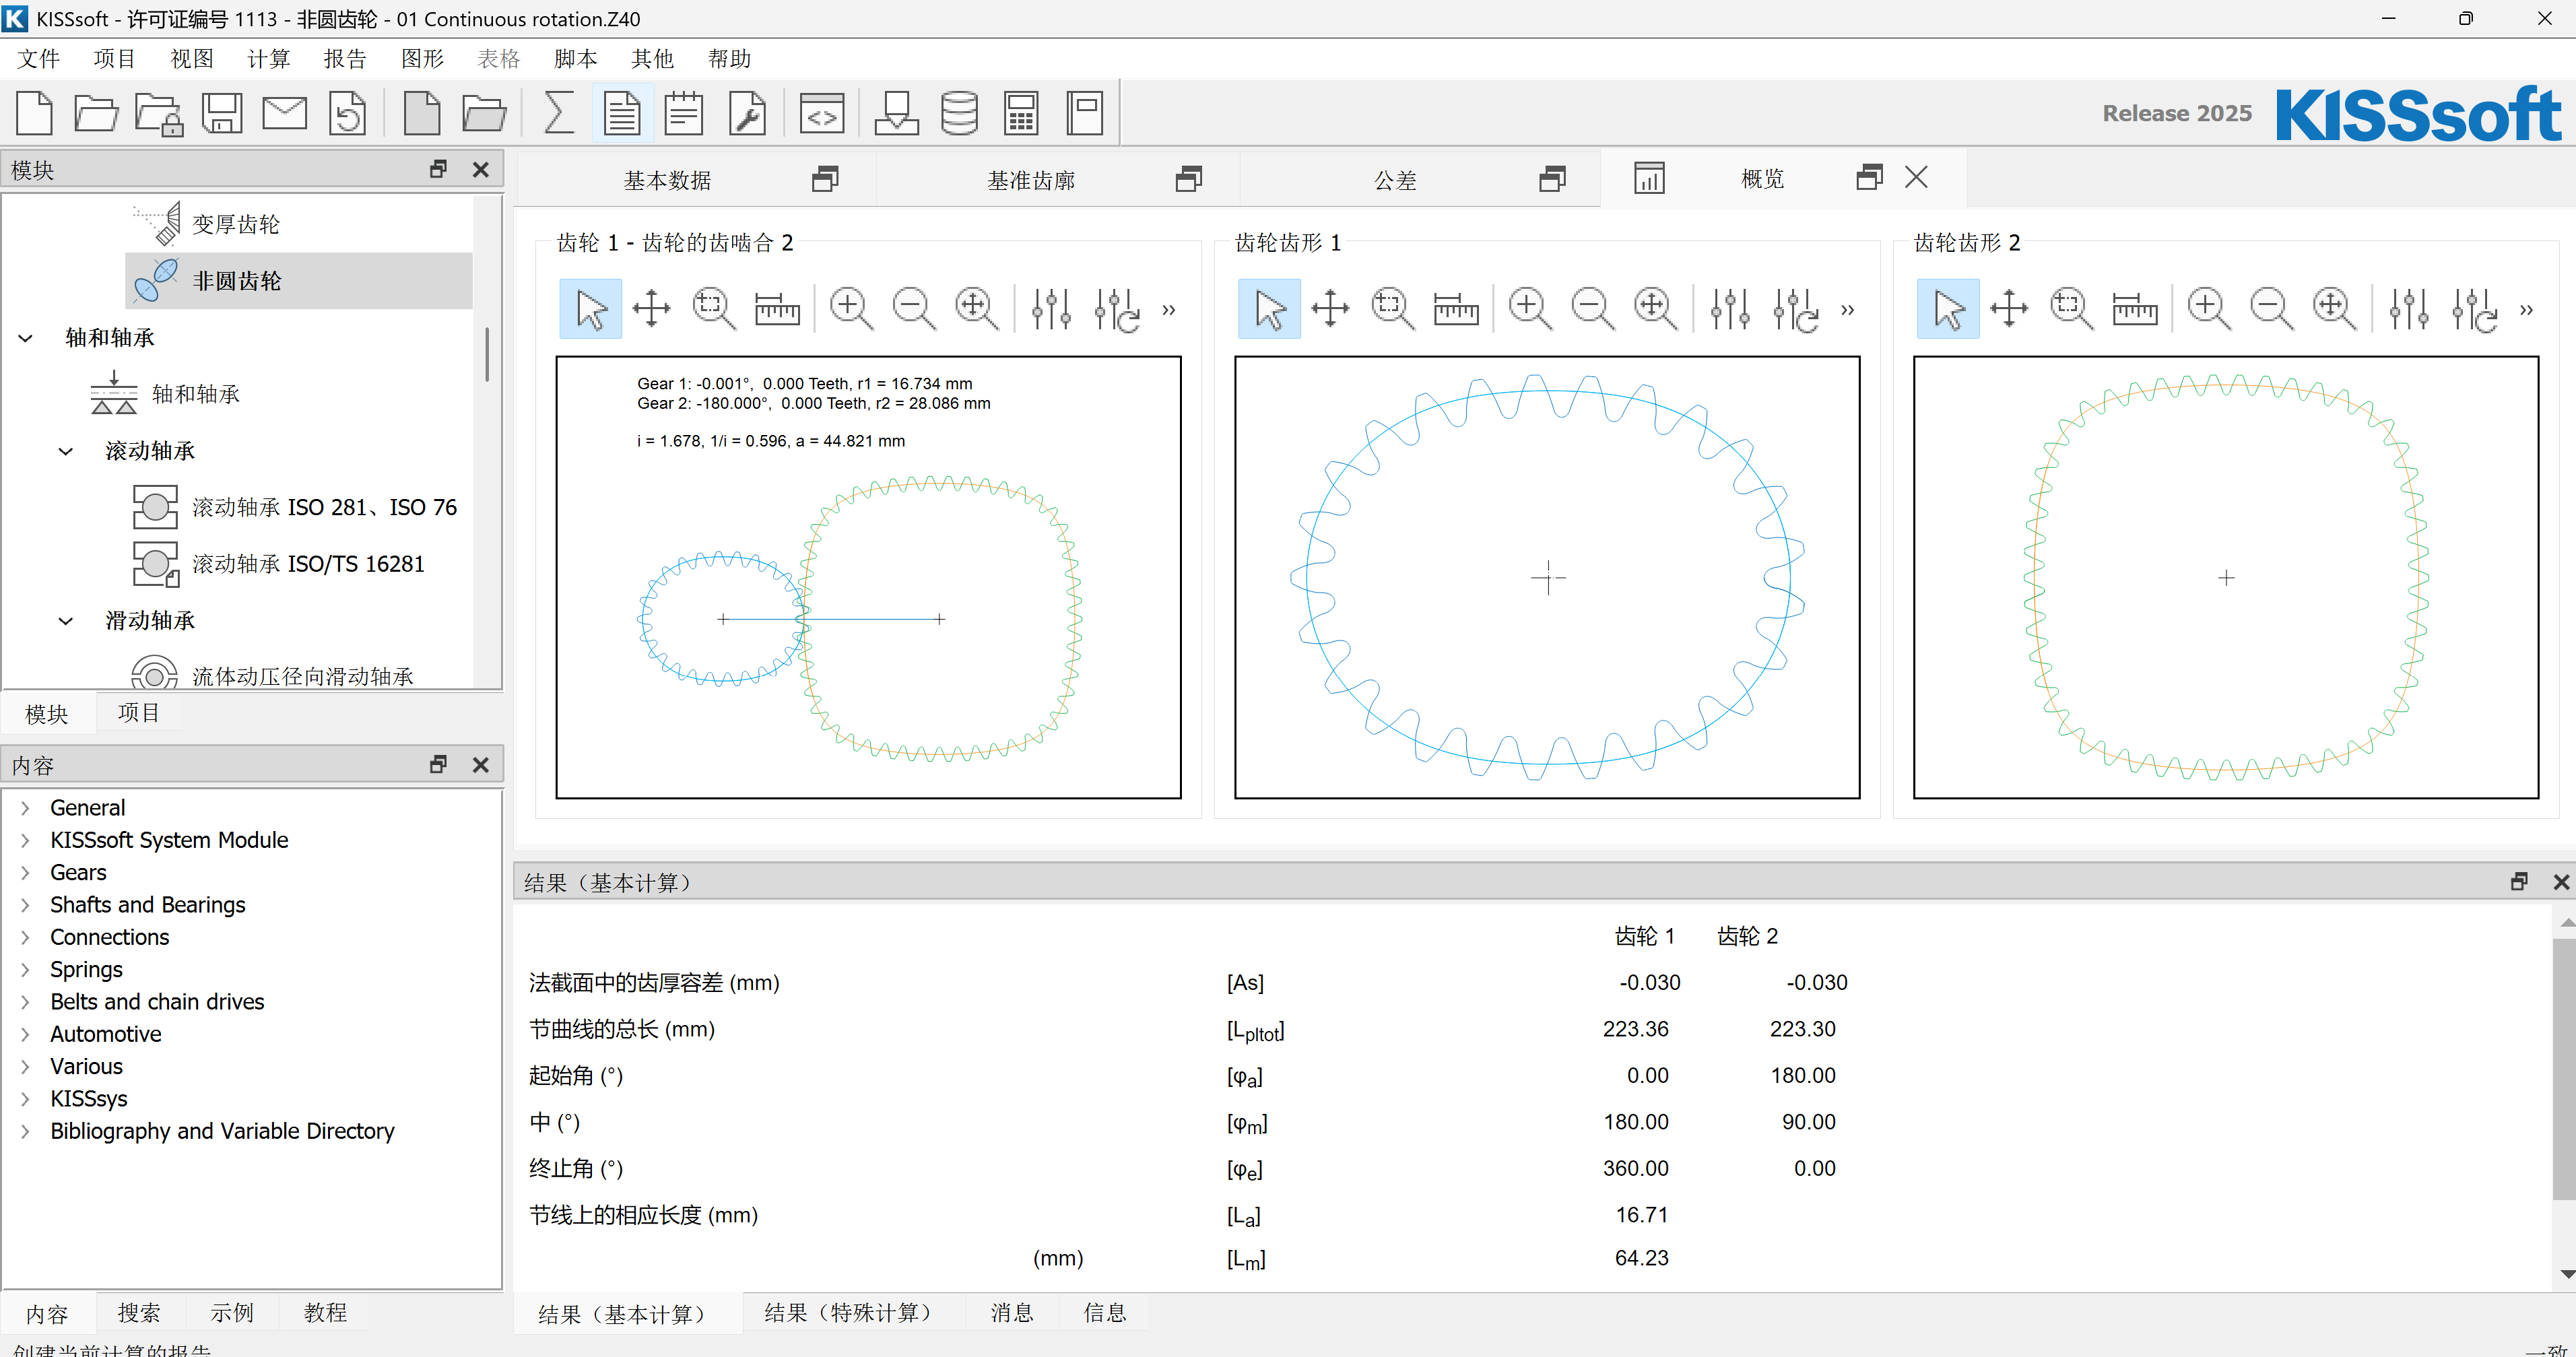Click the sigma calculate icon
2576x1357 pixels.
coord(558,113)
